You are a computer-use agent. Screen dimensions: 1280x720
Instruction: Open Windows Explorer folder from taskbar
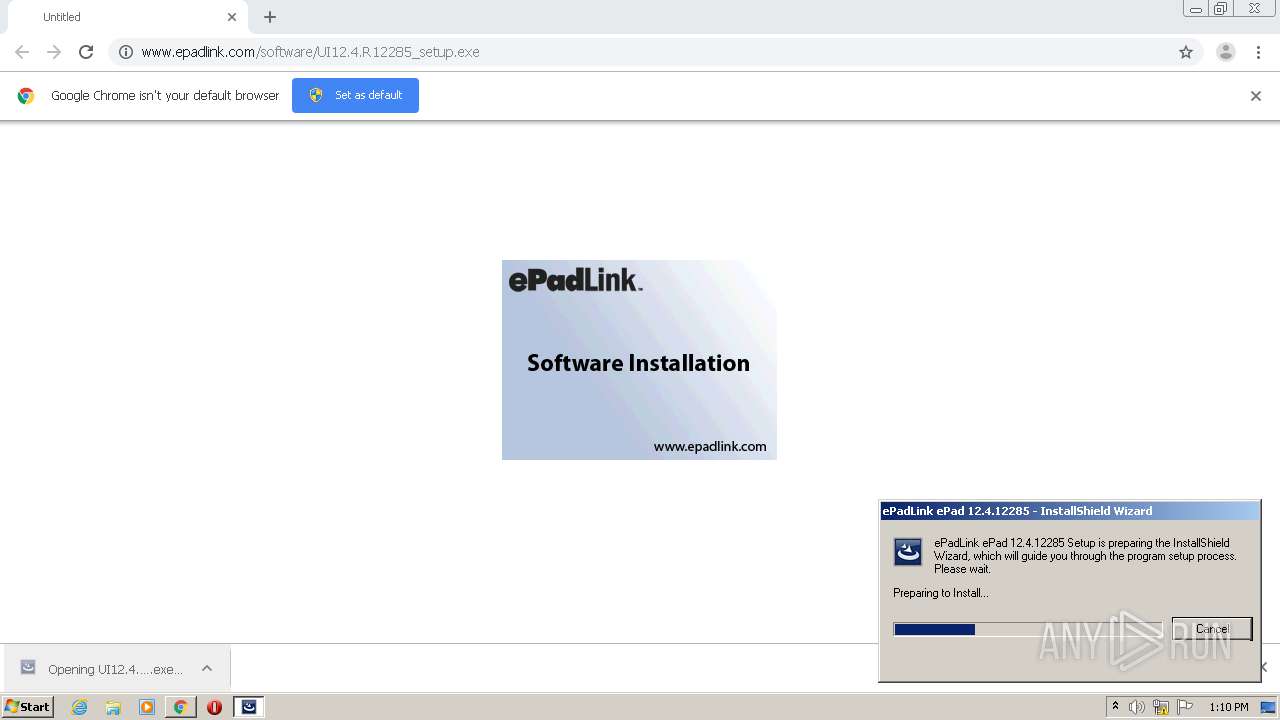(113, 707)
